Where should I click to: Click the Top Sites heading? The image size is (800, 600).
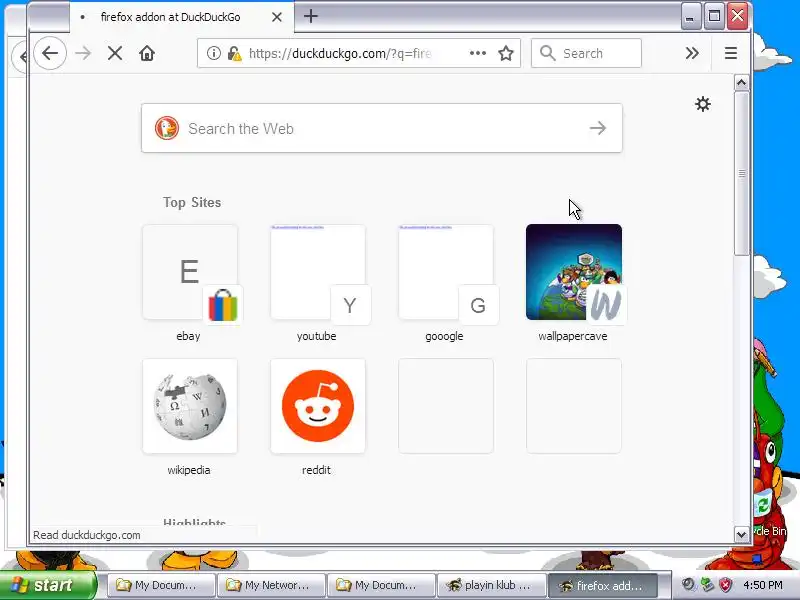[192, 203]
